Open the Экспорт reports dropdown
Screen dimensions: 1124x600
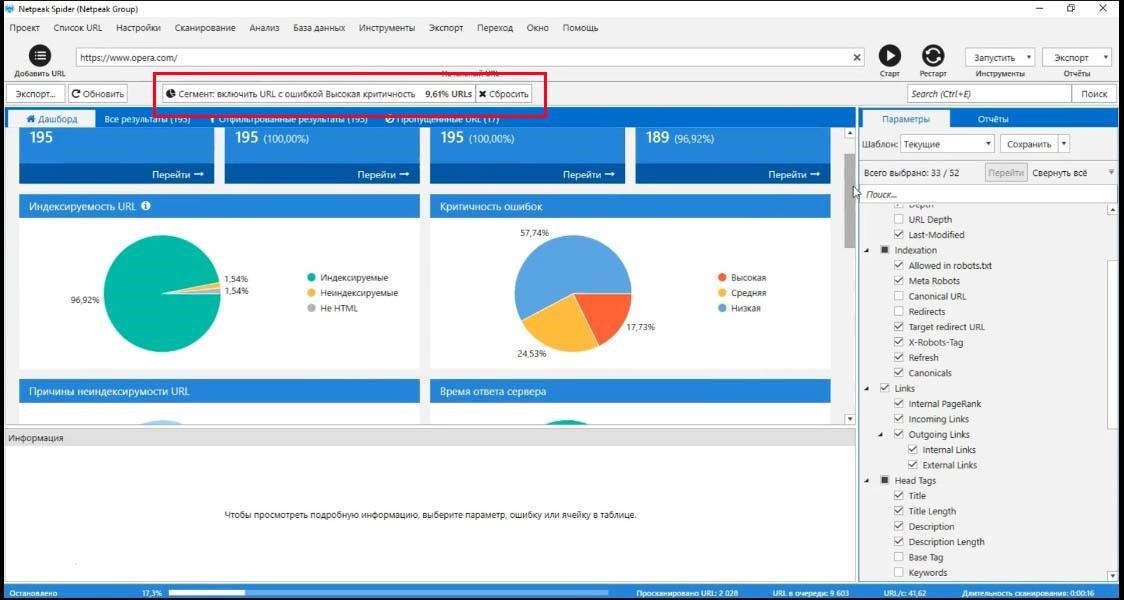[x=1077, y=58]
